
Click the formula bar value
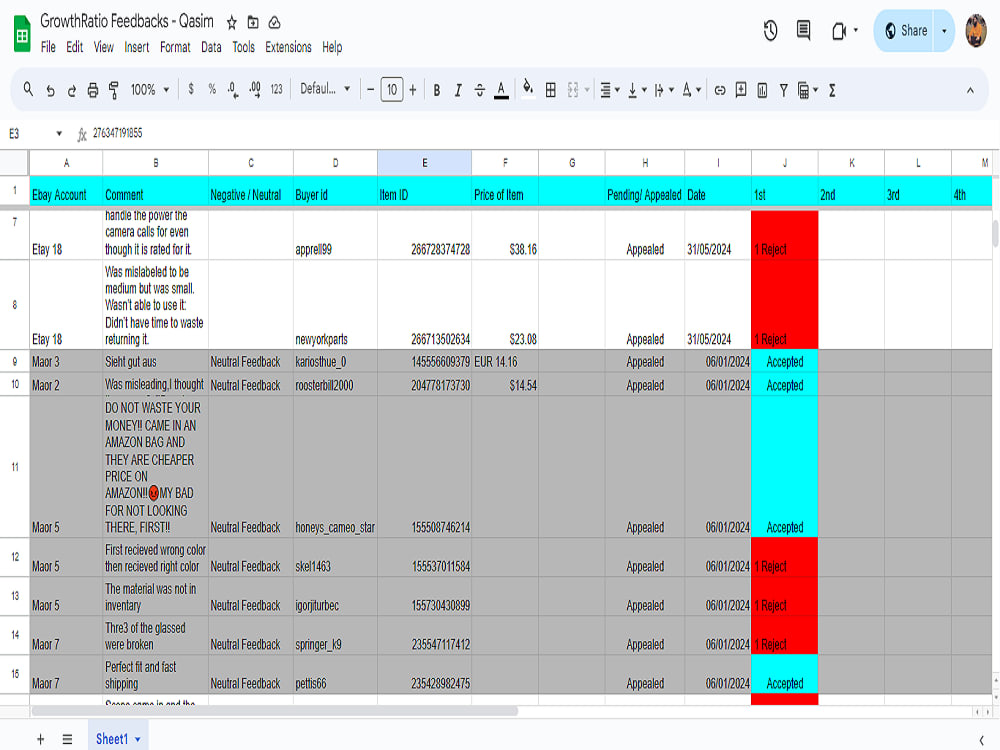pos(118,133)
